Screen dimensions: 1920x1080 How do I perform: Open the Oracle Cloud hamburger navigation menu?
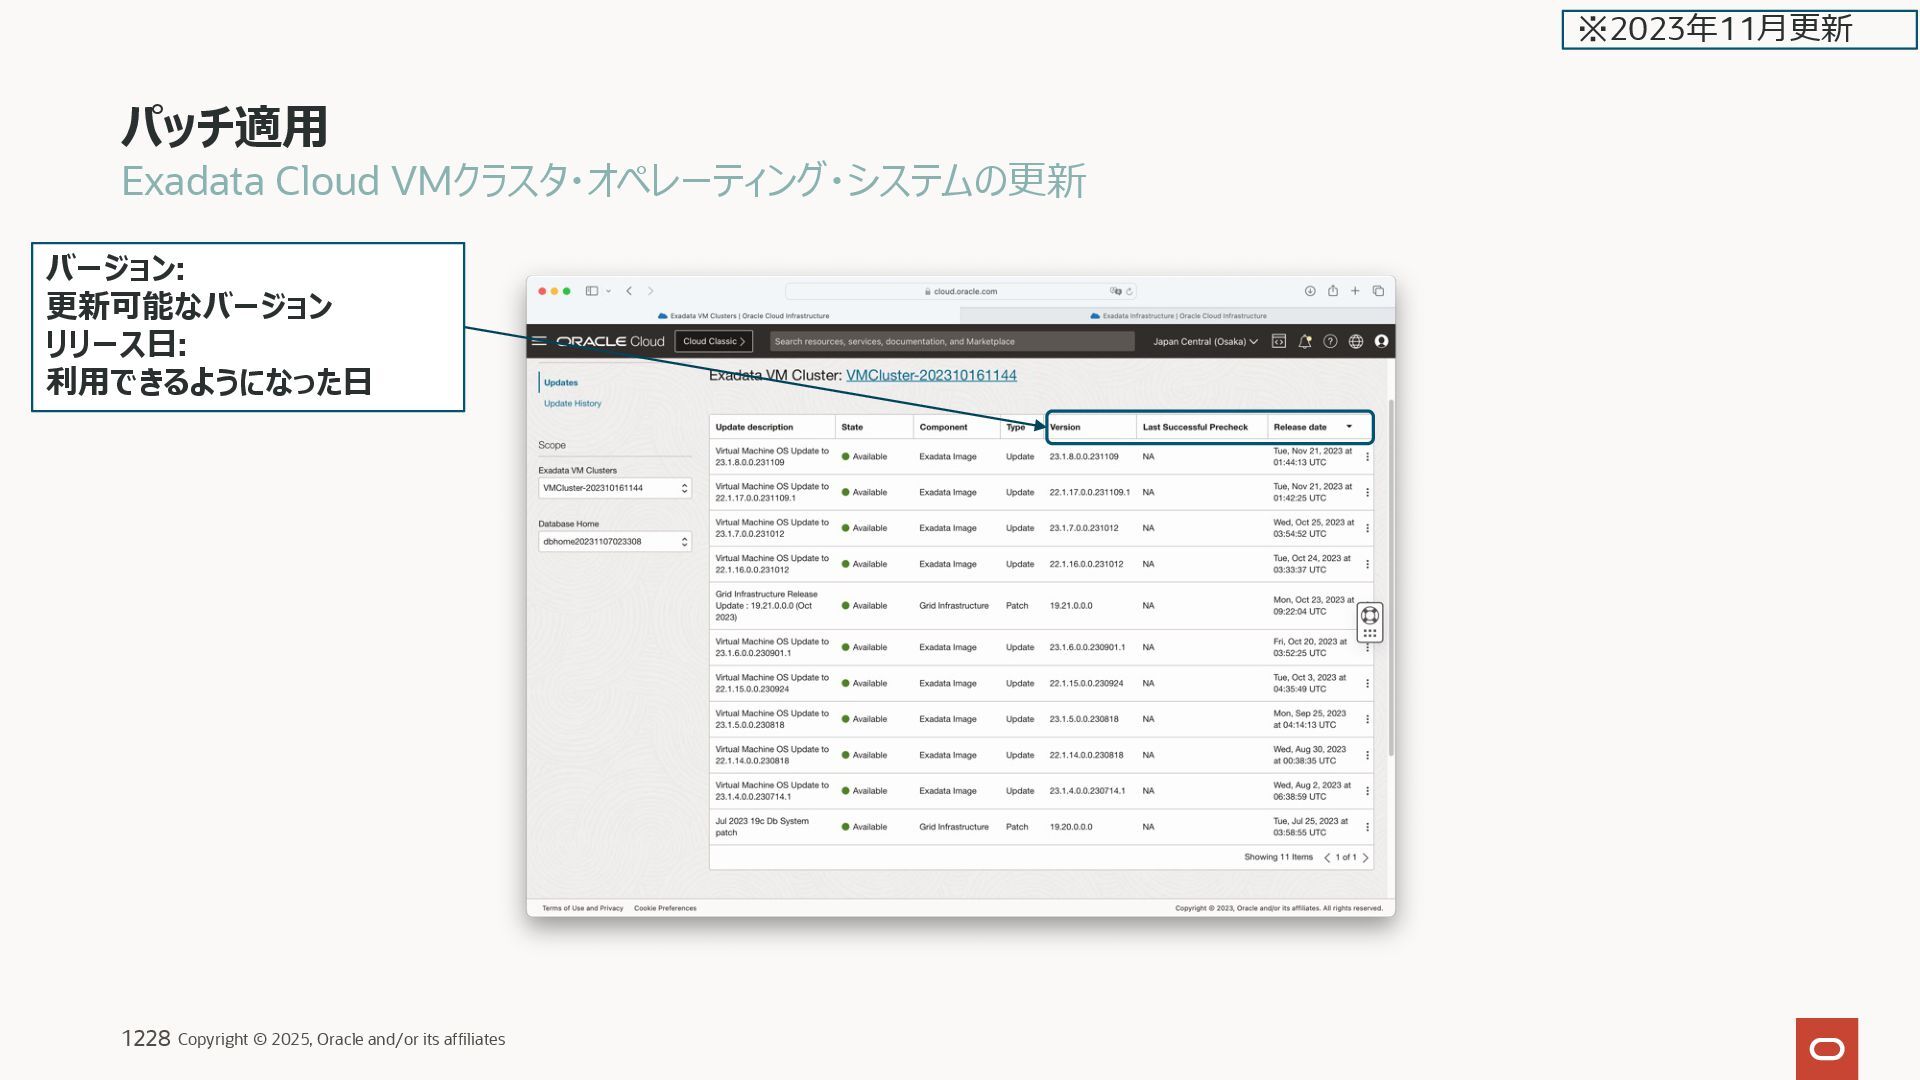point(539,341)
